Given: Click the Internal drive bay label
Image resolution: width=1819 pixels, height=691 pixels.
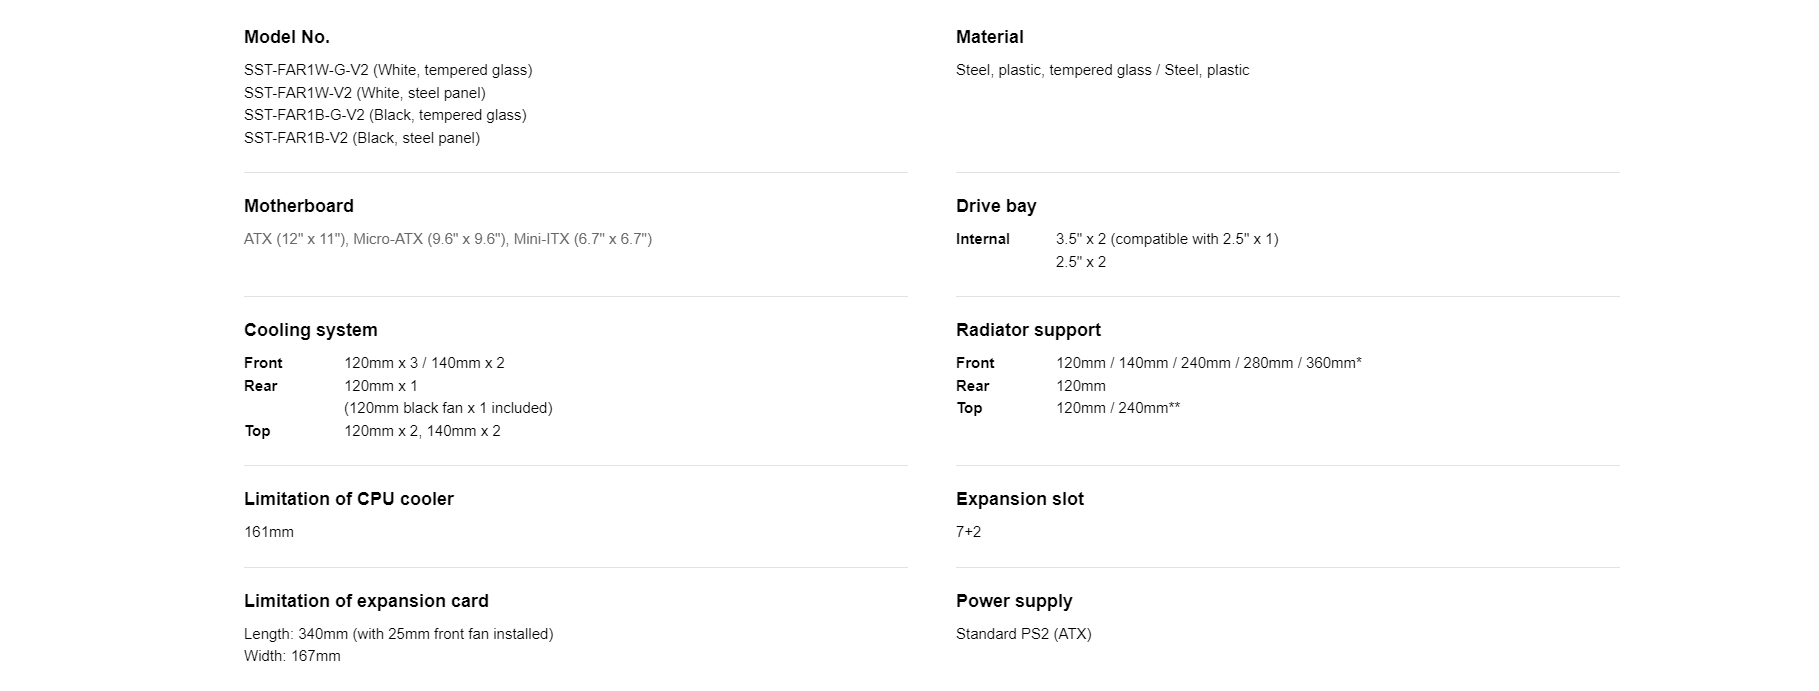Looking at the screenshot, I should pyautogui.click(x=983, y=239).
